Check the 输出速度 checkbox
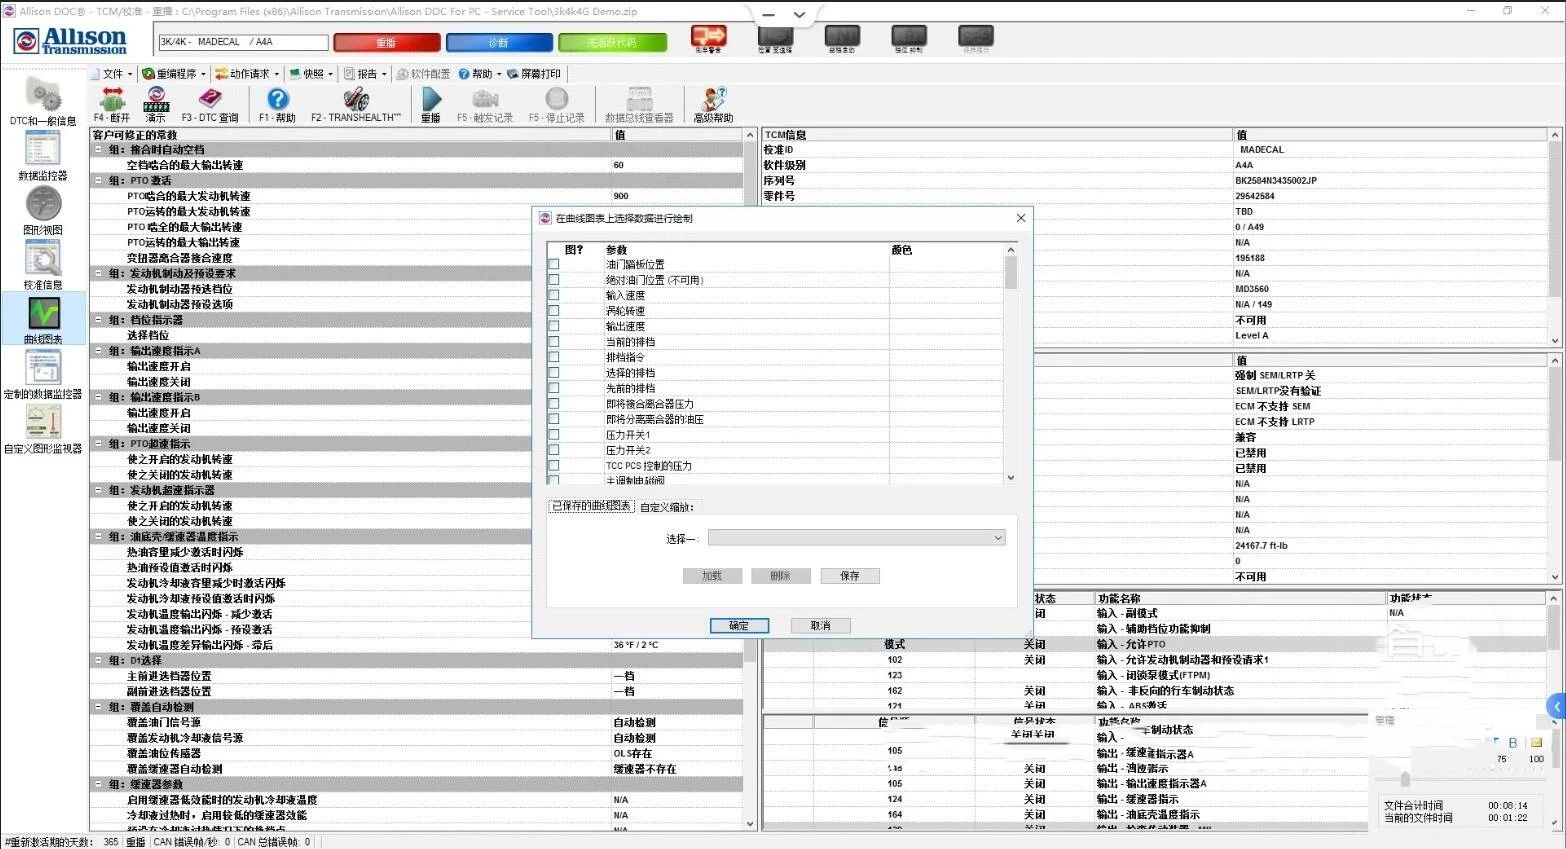The width and height of the screenshot is (1566, 849). (554, 327)
